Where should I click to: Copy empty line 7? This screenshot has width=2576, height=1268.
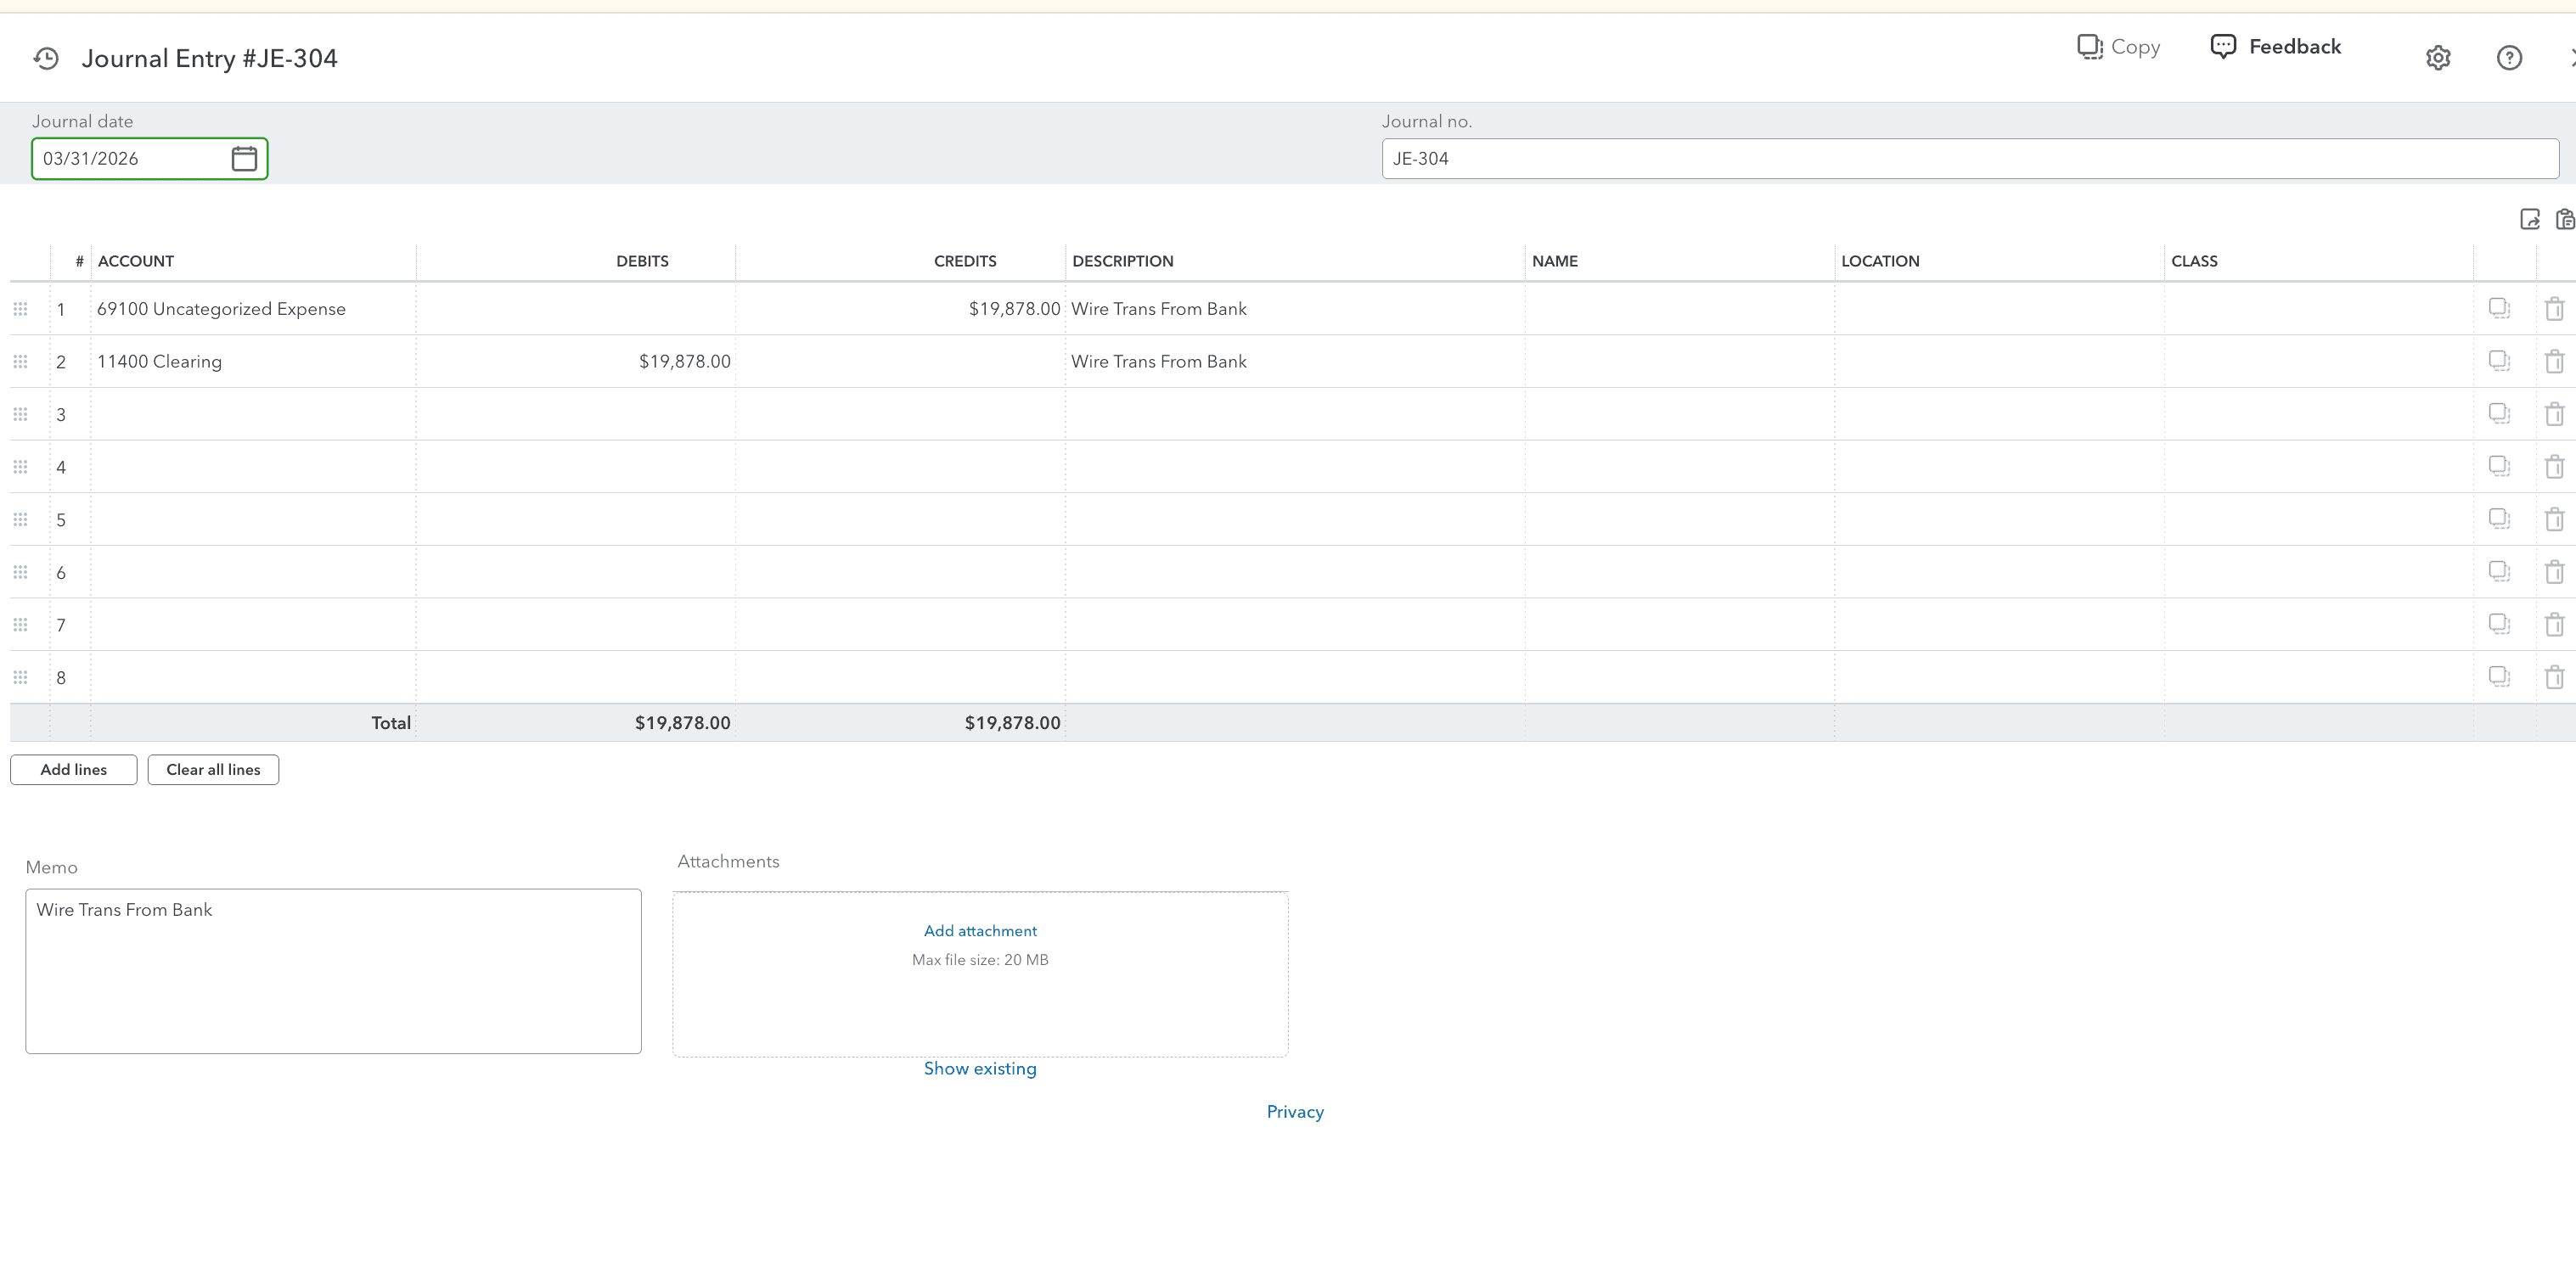2499,624
